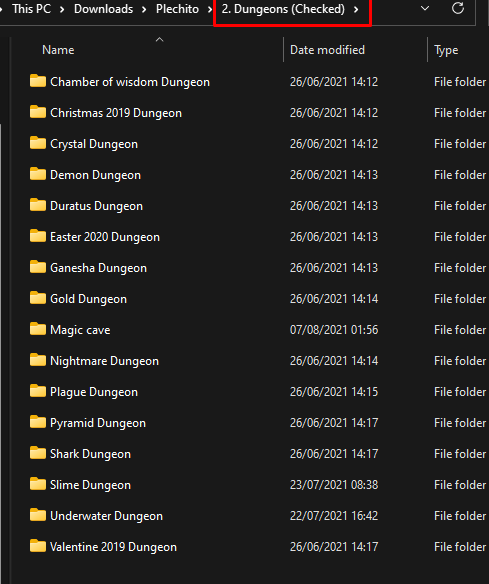Click the Ganesha Dungeon folder icon

(x=38, y=267)
